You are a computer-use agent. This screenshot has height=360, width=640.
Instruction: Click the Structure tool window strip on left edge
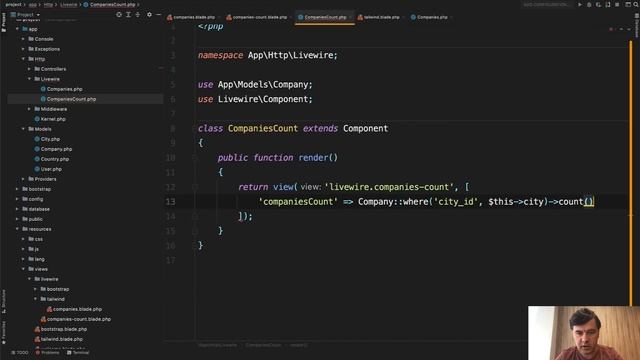click(x=4, y=301)
